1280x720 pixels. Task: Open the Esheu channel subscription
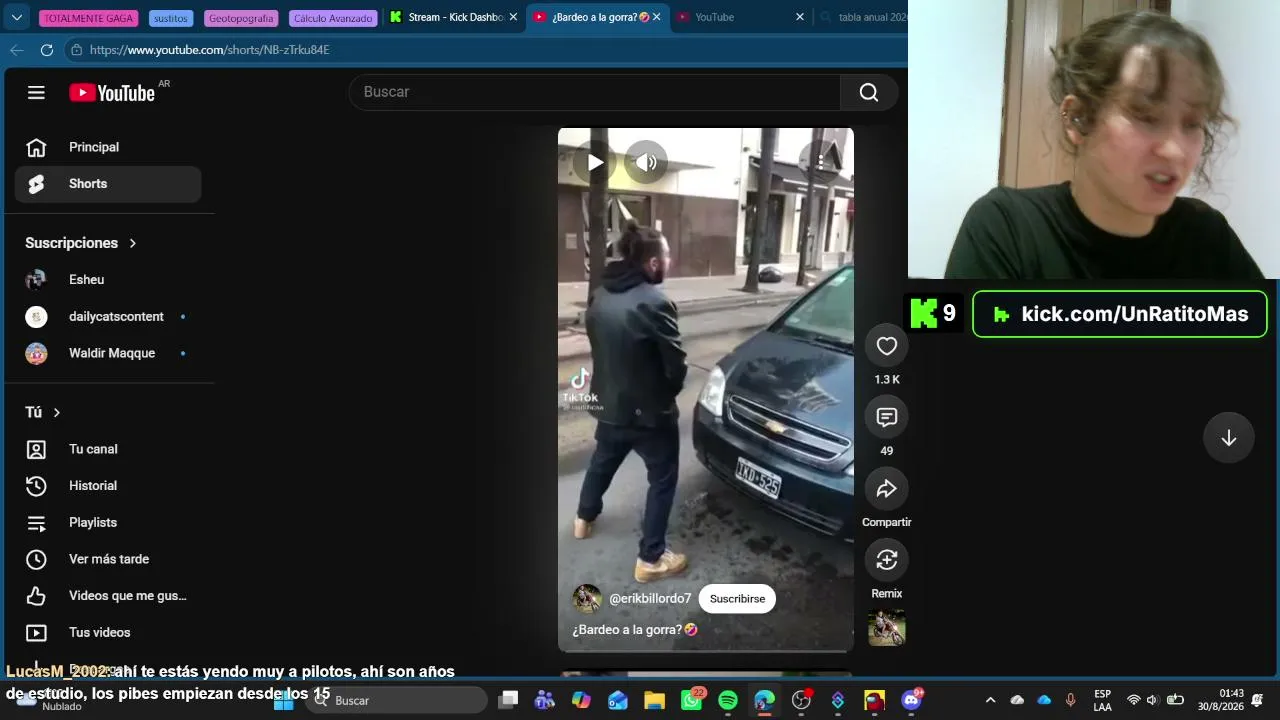[x=108, y=280]
